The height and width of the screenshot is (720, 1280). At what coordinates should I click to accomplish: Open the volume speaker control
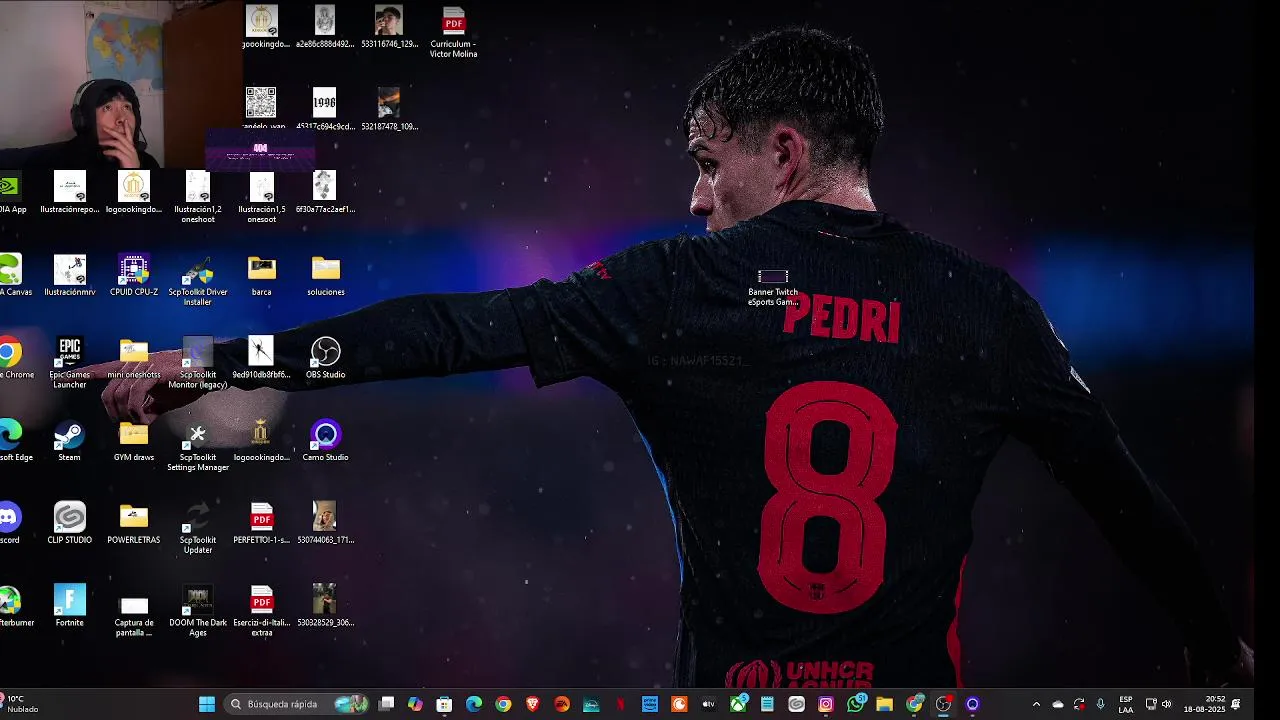tap(1167, 704)
